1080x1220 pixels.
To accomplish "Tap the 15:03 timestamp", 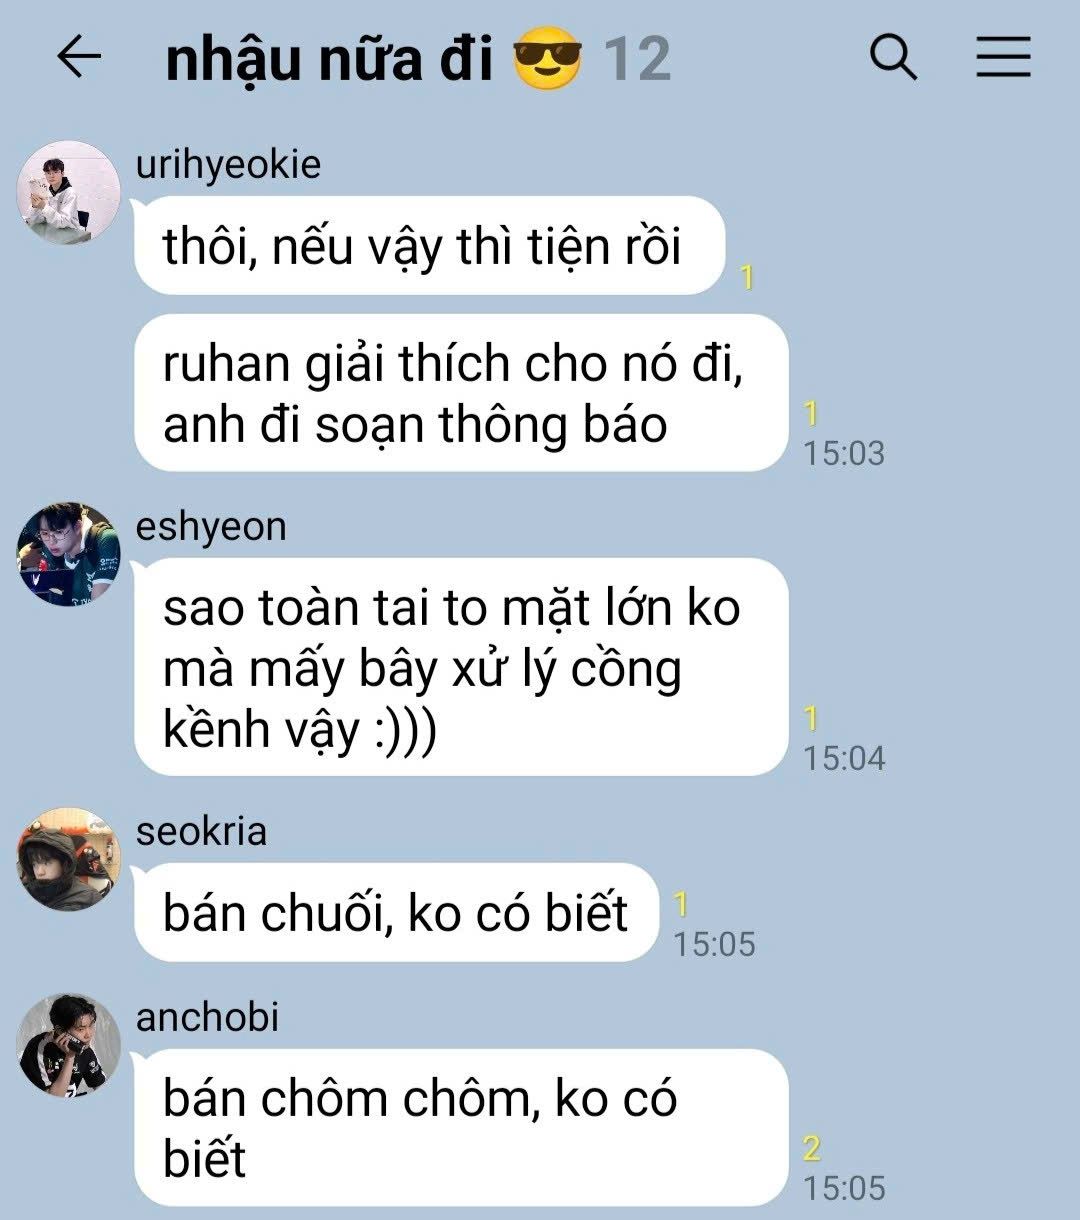I will (x=844, y=453).
